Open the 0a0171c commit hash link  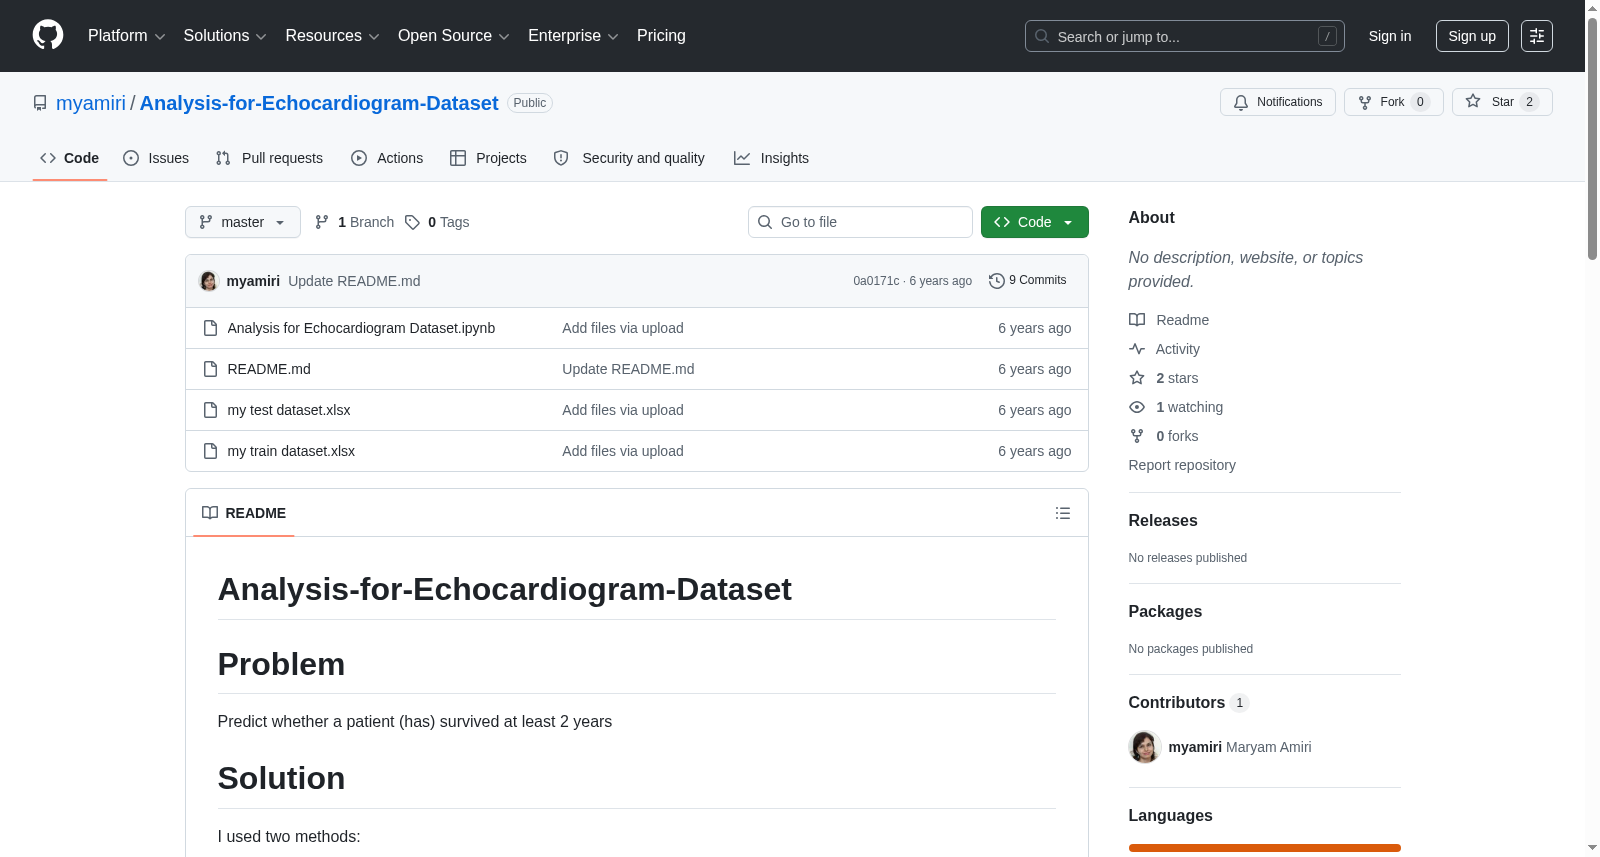coord(876,281)
